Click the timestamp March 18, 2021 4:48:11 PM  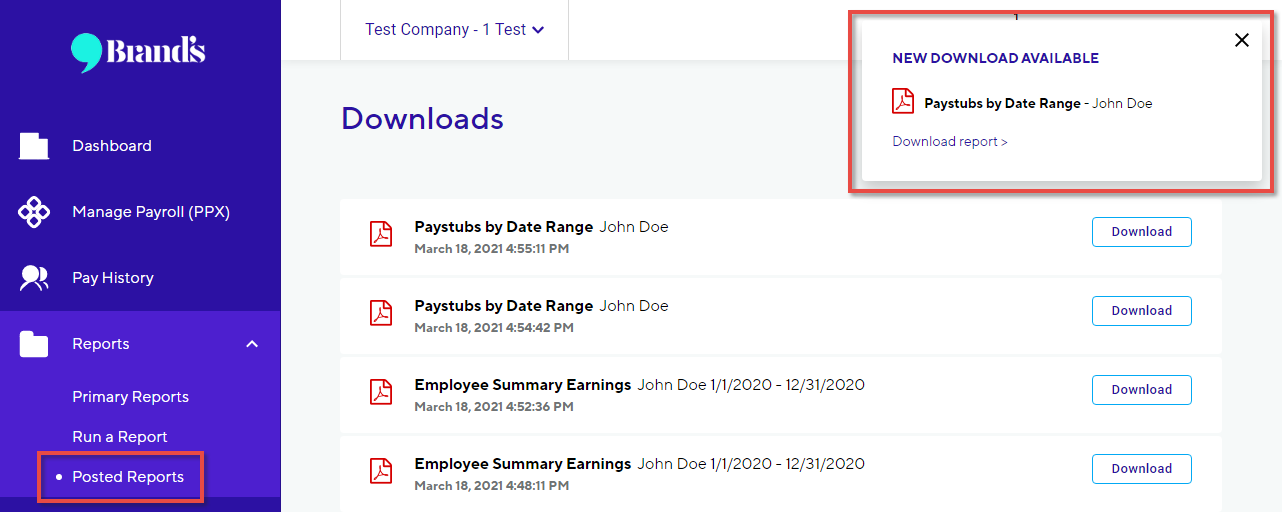click(492, 485)
